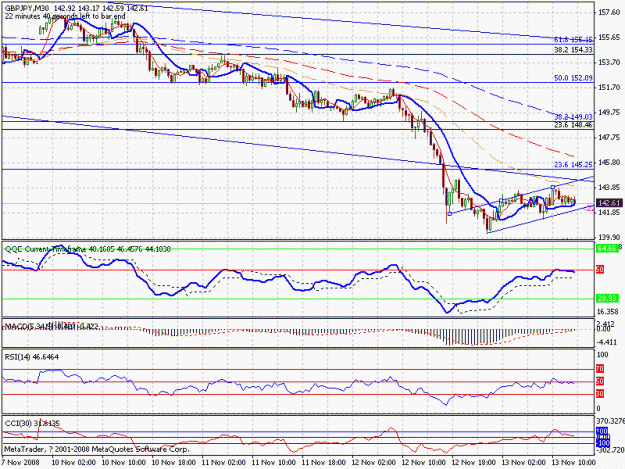Click the red 70 level tag in RSI panel
This screenshot has width=625, height=469.
point(600,369)
